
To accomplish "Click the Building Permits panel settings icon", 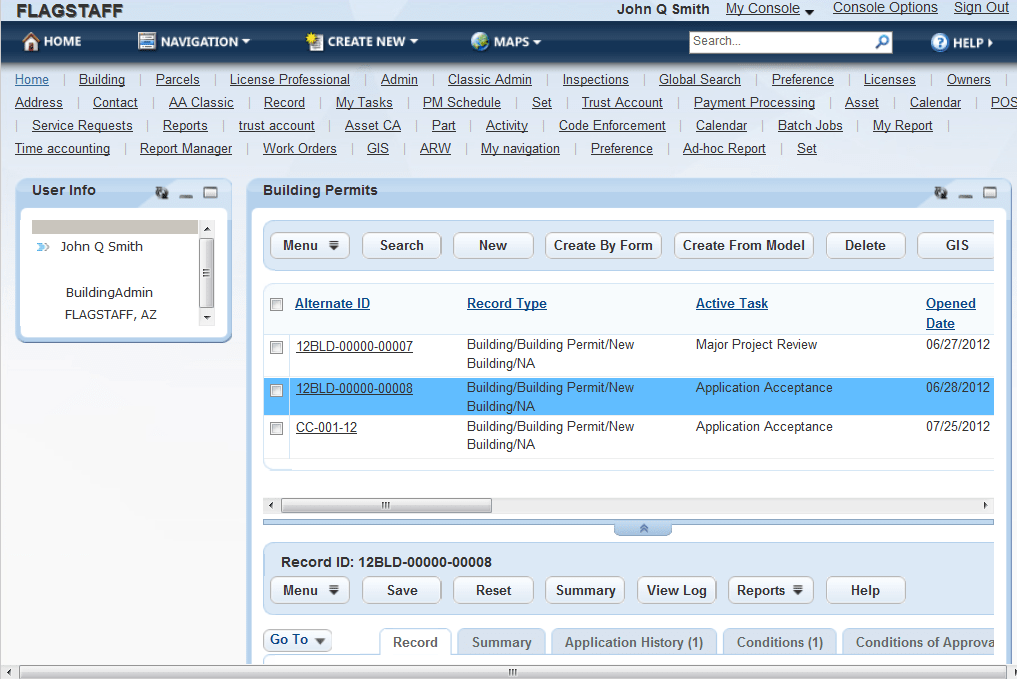I will coord(940,192).
